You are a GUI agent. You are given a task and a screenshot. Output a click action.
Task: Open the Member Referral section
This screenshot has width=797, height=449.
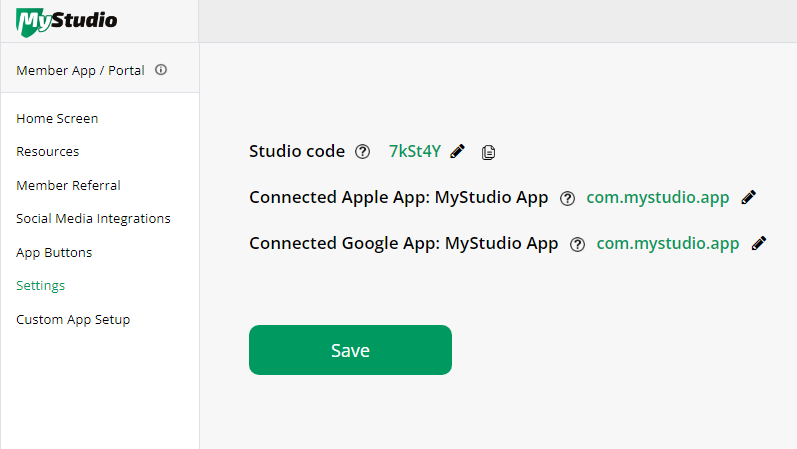[68, 186]
